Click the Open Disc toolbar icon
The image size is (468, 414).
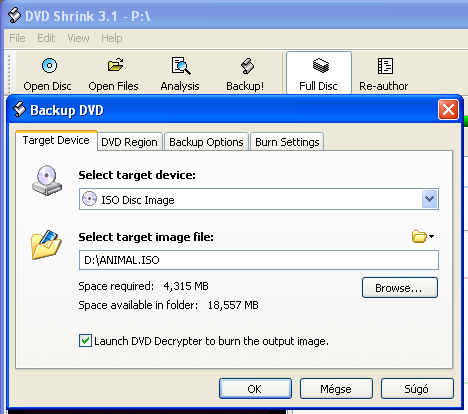pos(49,66)
